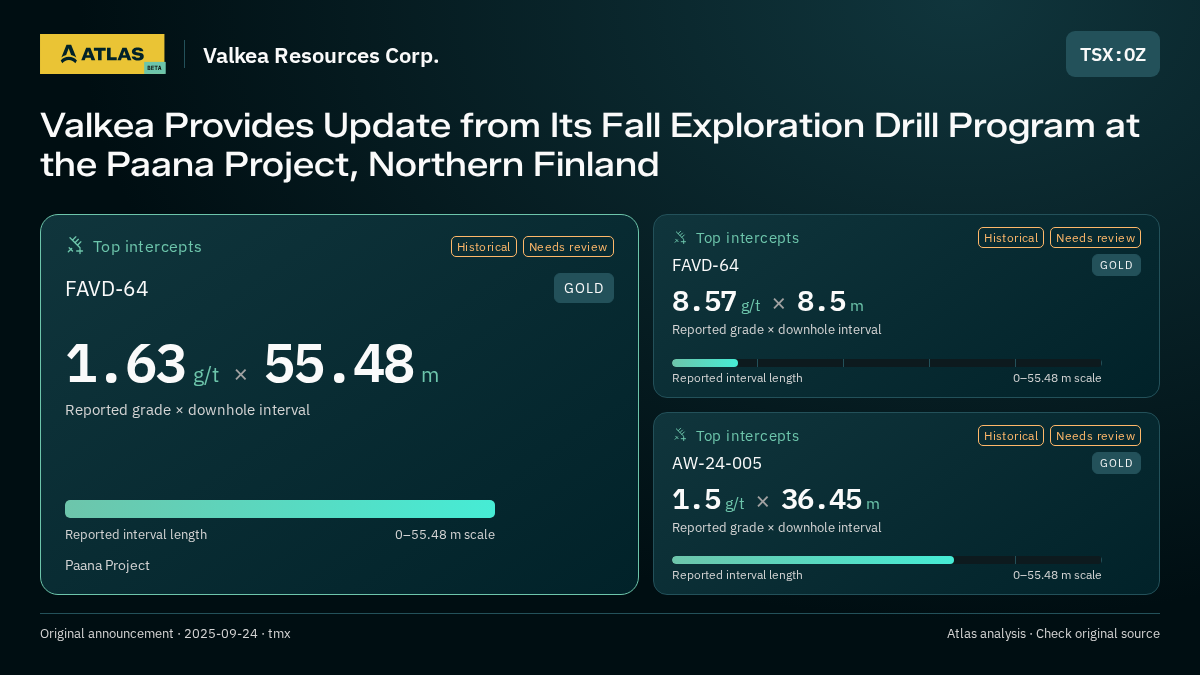
Task: Select the Valkea Resources Corp. company name
Action: click(x=321, y=56)
